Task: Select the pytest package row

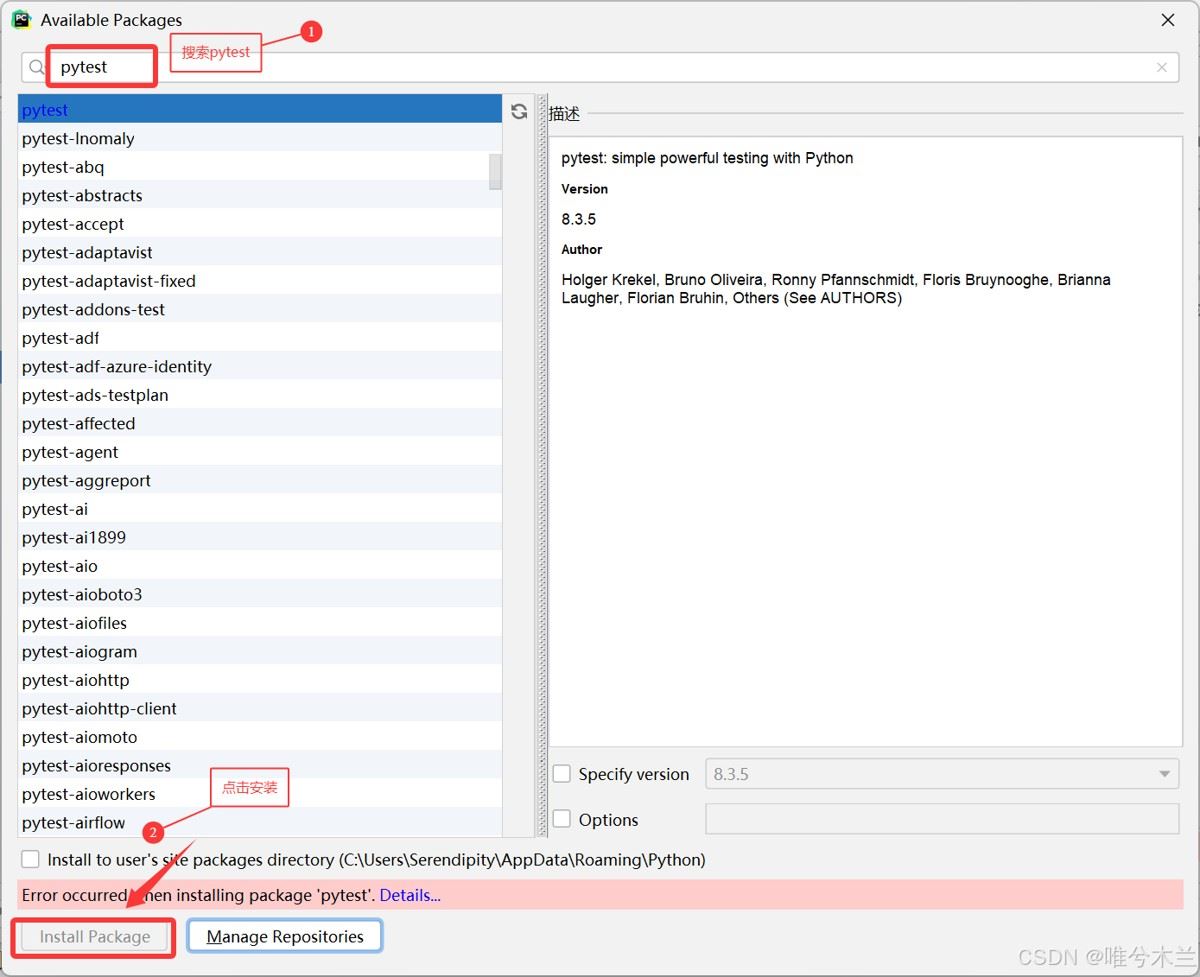Action: tap(260, 110)
